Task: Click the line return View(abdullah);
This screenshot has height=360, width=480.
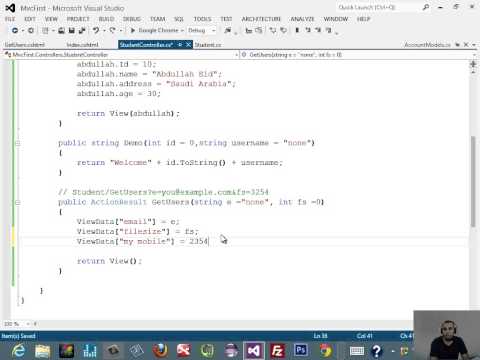Action: pos(128,113)
